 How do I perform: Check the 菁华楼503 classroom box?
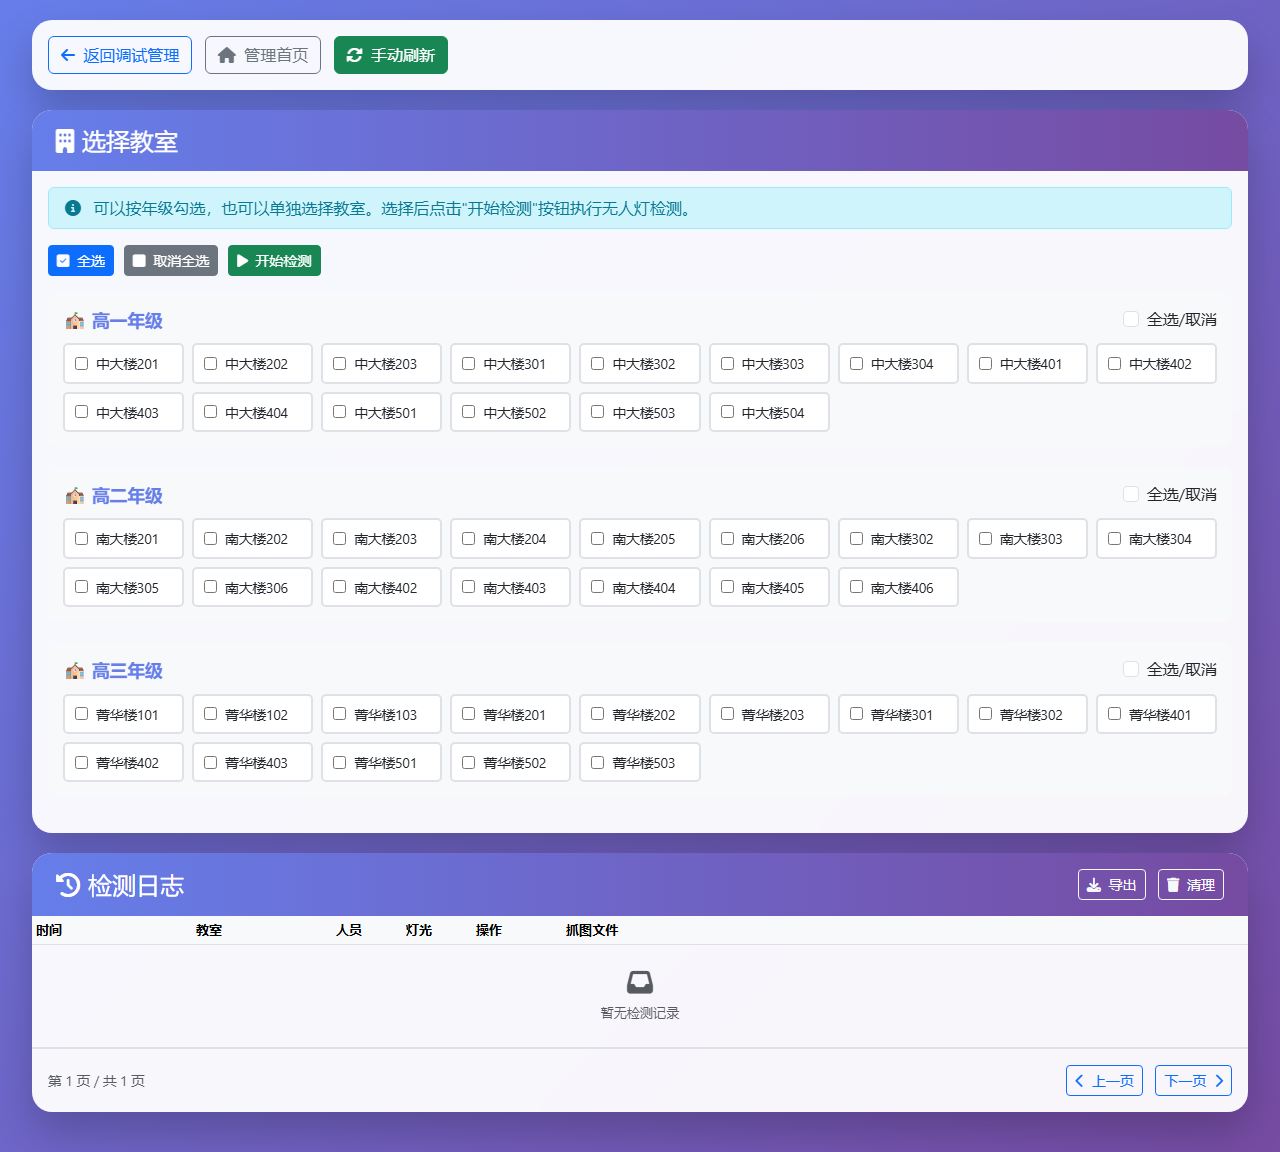598,762
